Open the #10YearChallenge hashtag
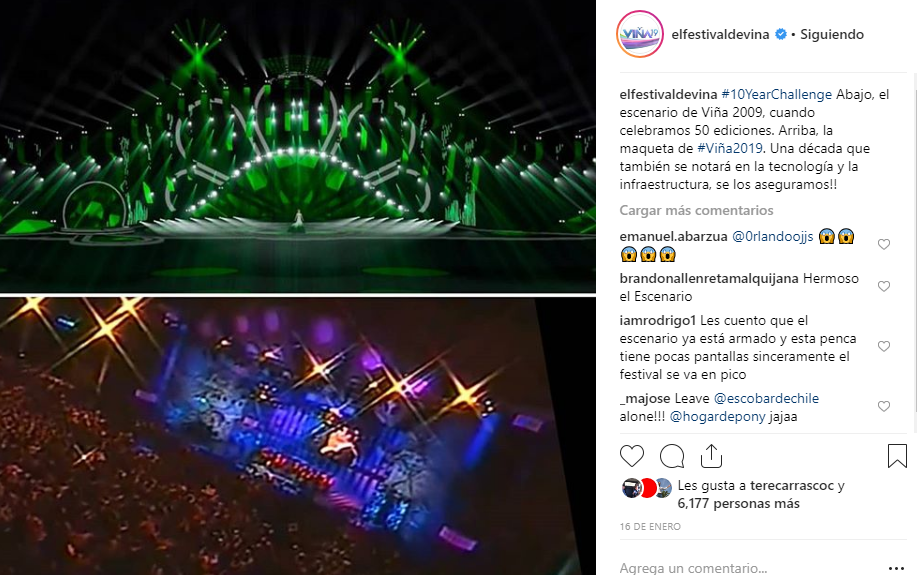This screenshot has width=917, height=575. coord(776,94)
